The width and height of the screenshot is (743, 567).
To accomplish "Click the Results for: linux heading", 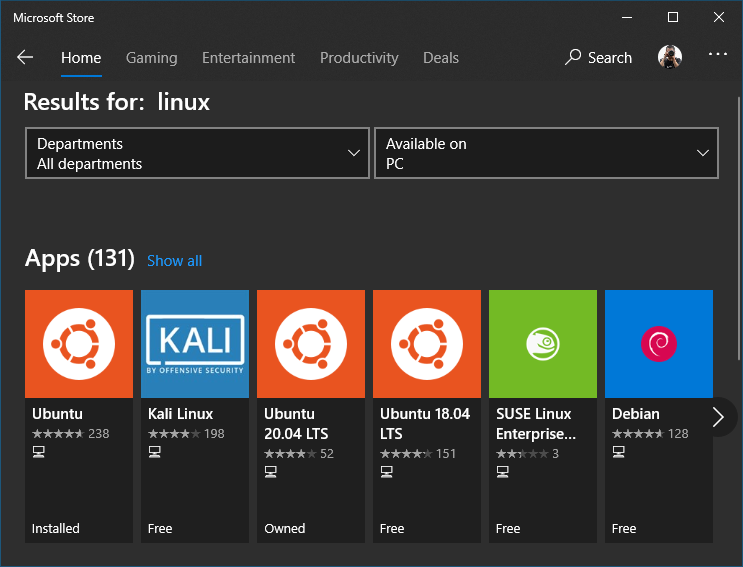I will pyautogui.click(x=117, y=102).
